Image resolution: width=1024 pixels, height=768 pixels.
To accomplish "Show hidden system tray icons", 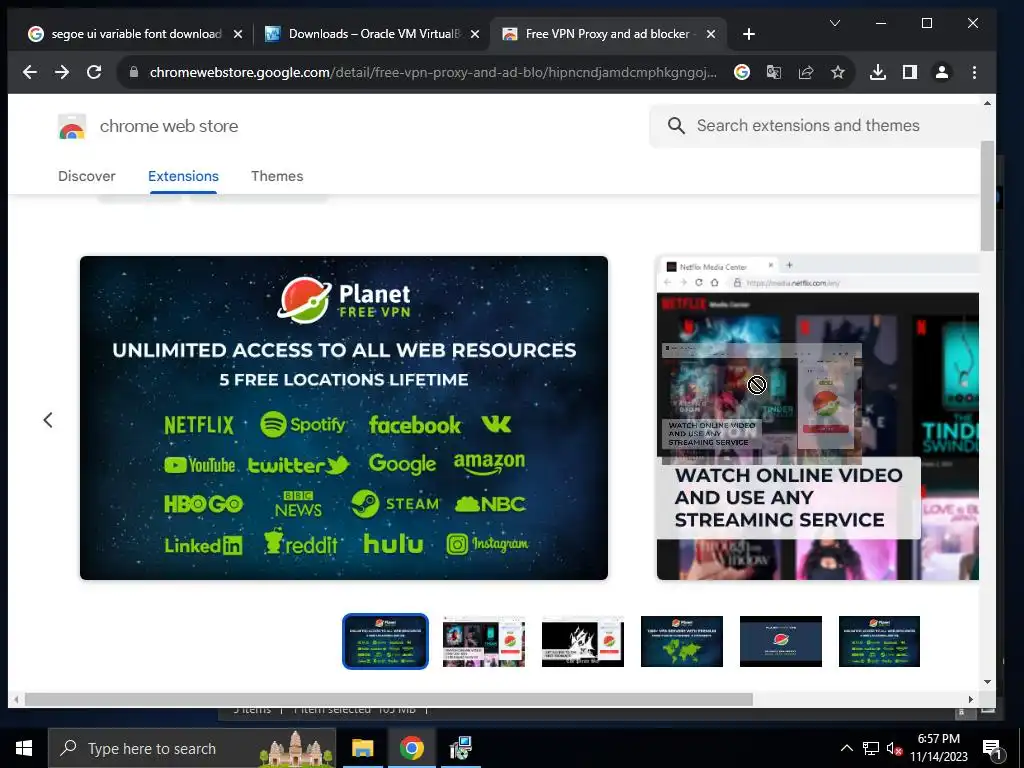I will click(x=846, y=748).
